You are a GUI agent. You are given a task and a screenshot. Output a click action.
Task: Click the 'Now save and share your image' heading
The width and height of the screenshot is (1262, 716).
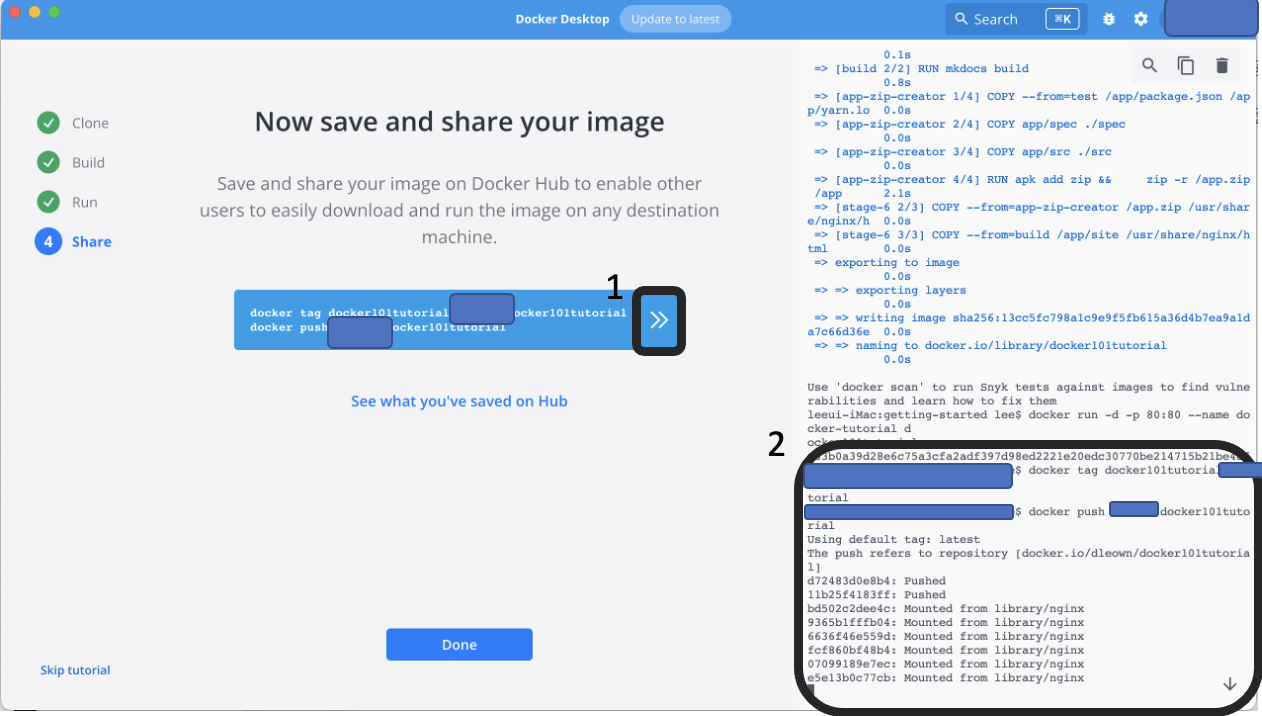(x=459, y=122)
